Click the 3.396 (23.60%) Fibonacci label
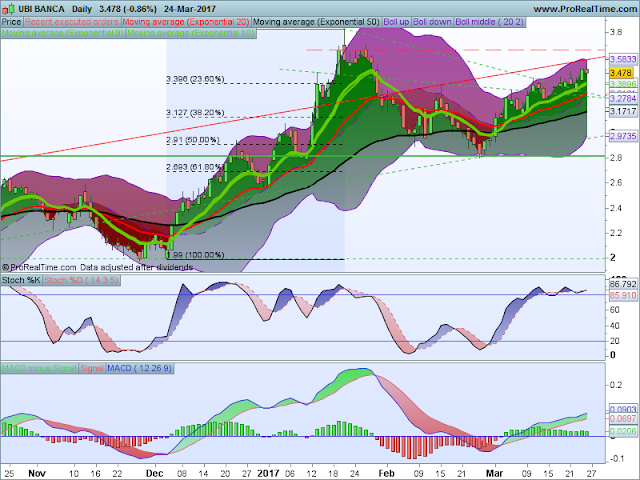640x480 pixels. (195, 79)
